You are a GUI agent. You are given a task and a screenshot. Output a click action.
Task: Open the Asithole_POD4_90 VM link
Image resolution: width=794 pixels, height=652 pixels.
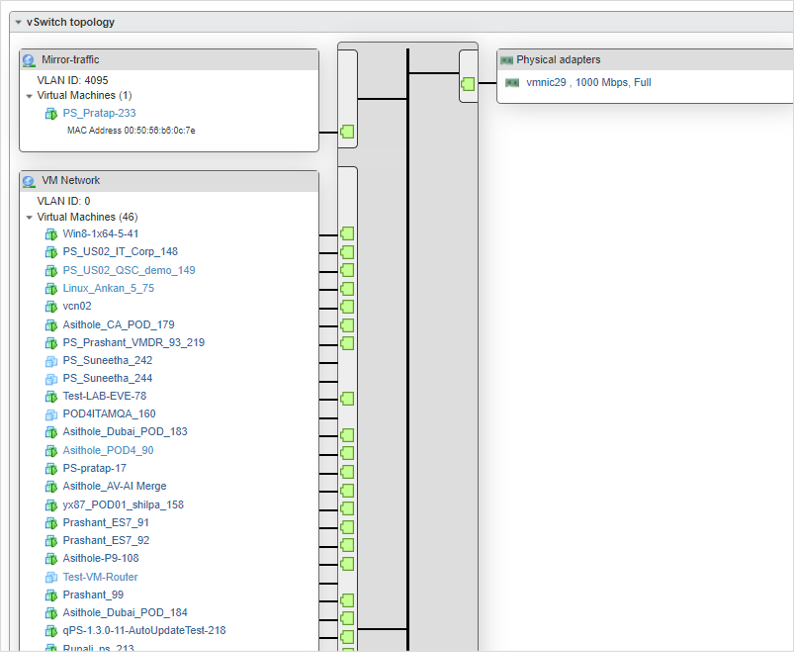[x=108, y=451]
